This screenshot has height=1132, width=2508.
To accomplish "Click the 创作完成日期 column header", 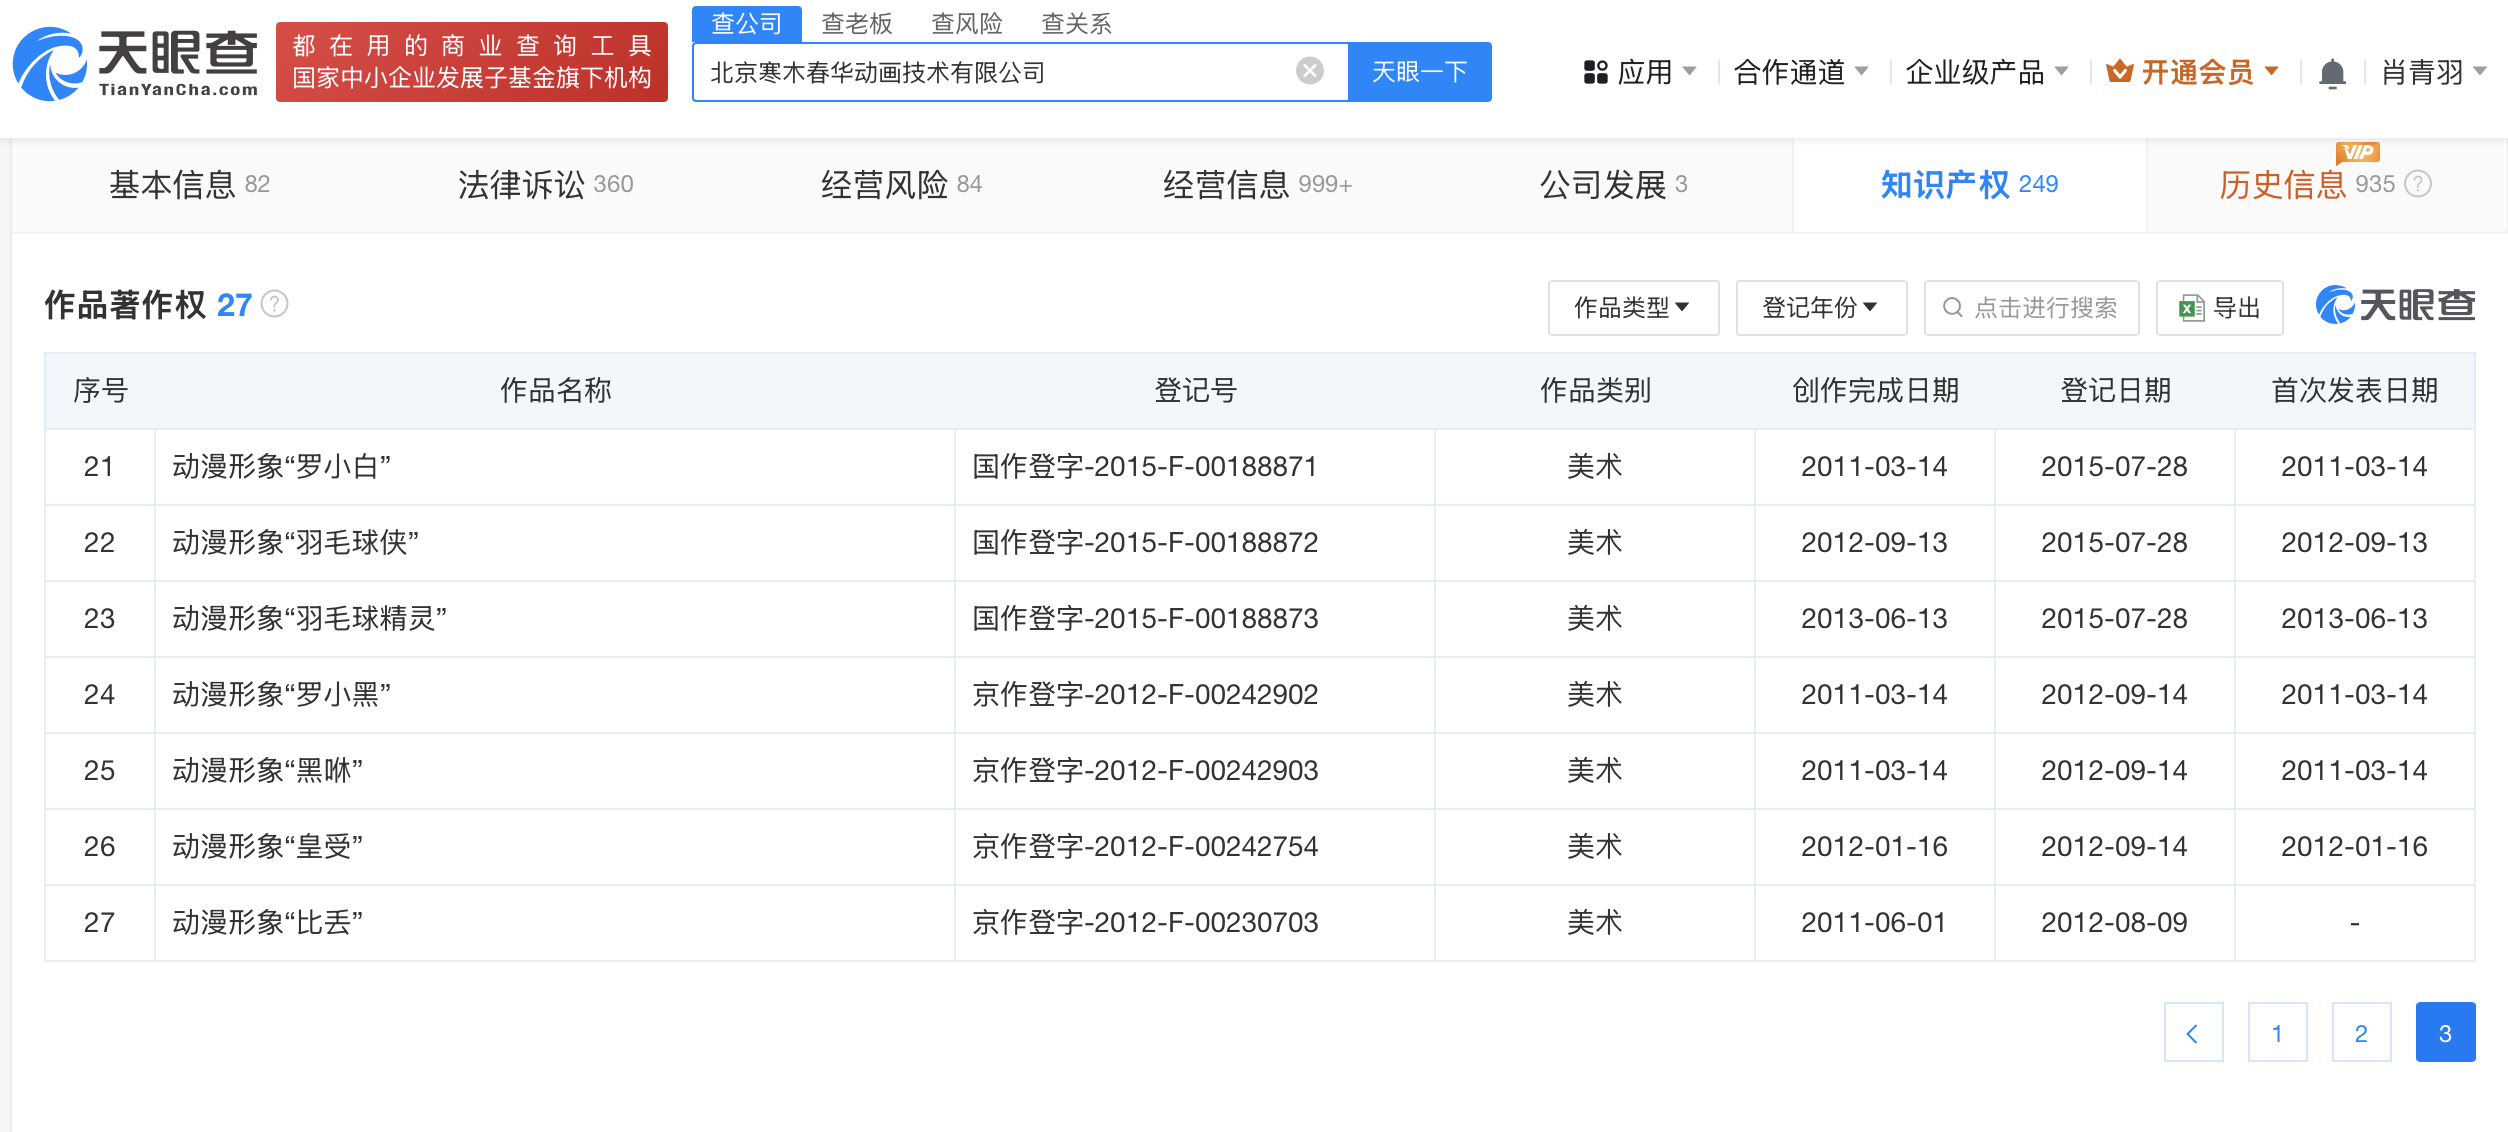I will point(1875,391).
